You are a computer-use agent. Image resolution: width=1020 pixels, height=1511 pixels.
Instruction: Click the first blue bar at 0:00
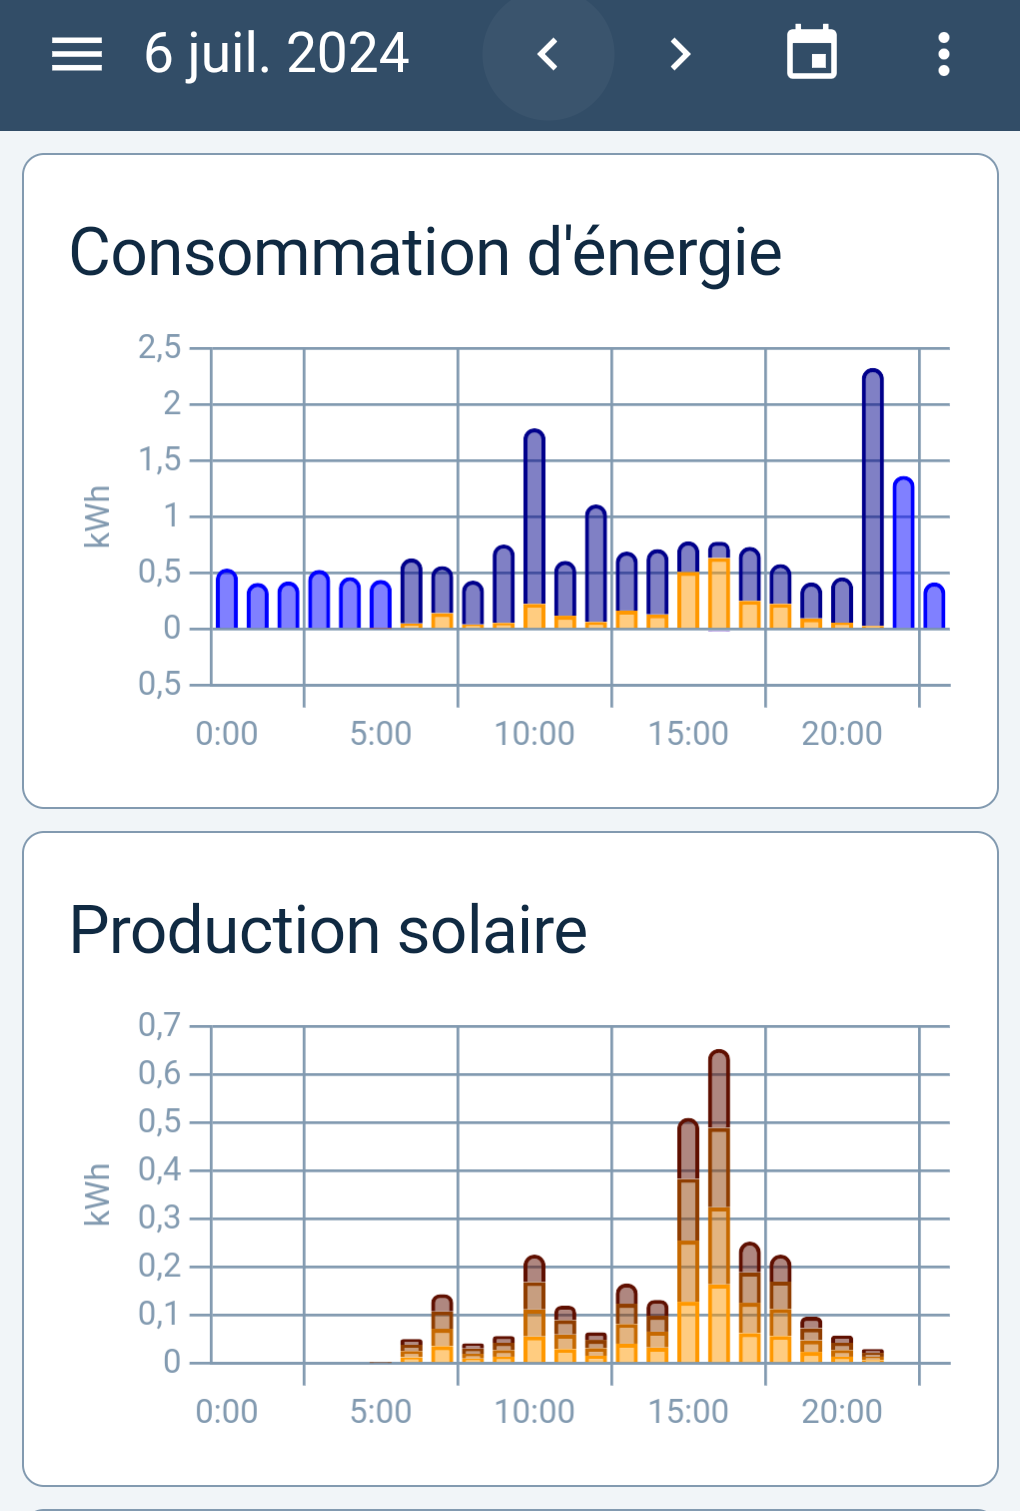point(227,599)
